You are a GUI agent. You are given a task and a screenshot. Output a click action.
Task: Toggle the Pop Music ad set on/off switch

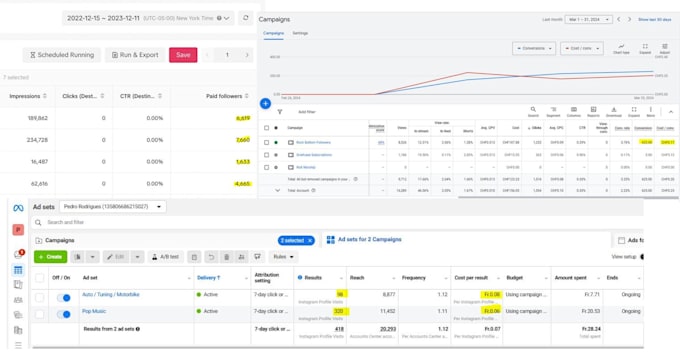coord(64,314)
